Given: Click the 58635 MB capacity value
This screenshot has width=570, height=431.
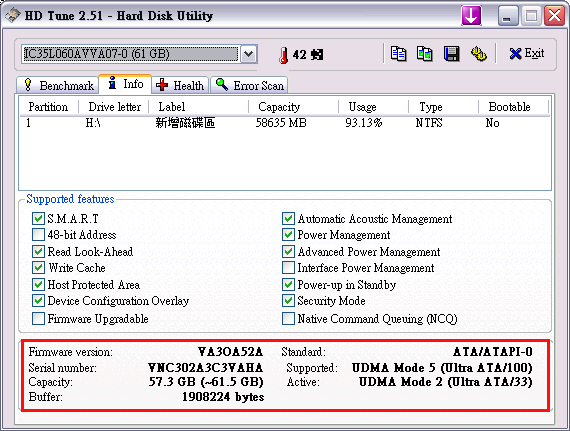Looking at the screenshot, I should tap(281, 123).
